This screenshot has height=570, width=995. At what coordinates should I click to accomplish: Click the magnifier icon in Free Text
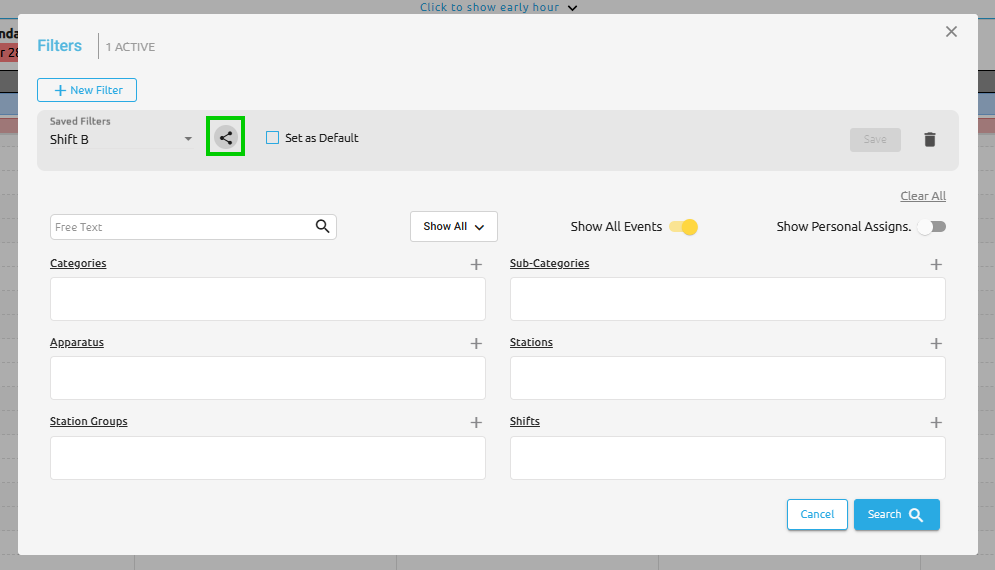[322, 227]
